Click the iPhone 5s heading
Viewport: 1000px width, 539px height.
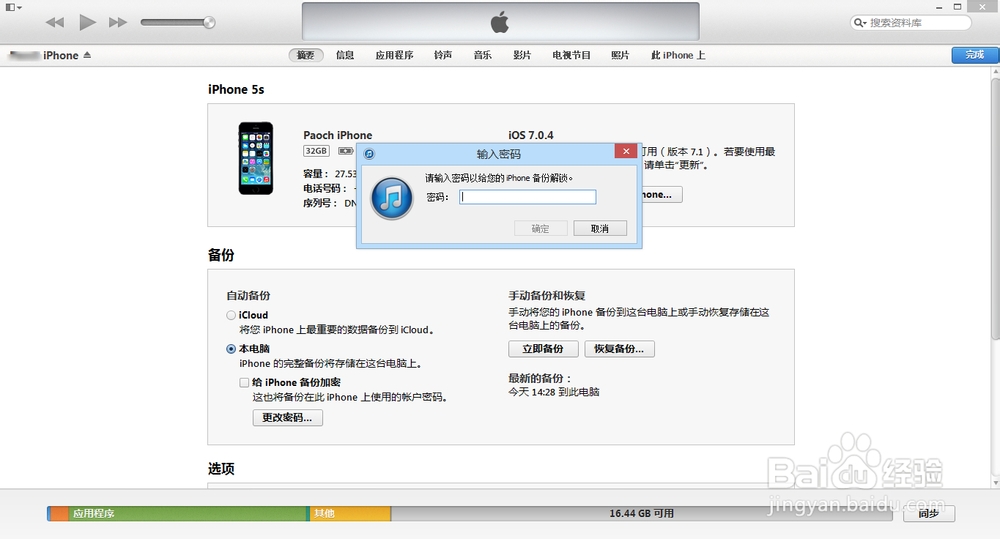pyautogui.click(x=236, y=89)
